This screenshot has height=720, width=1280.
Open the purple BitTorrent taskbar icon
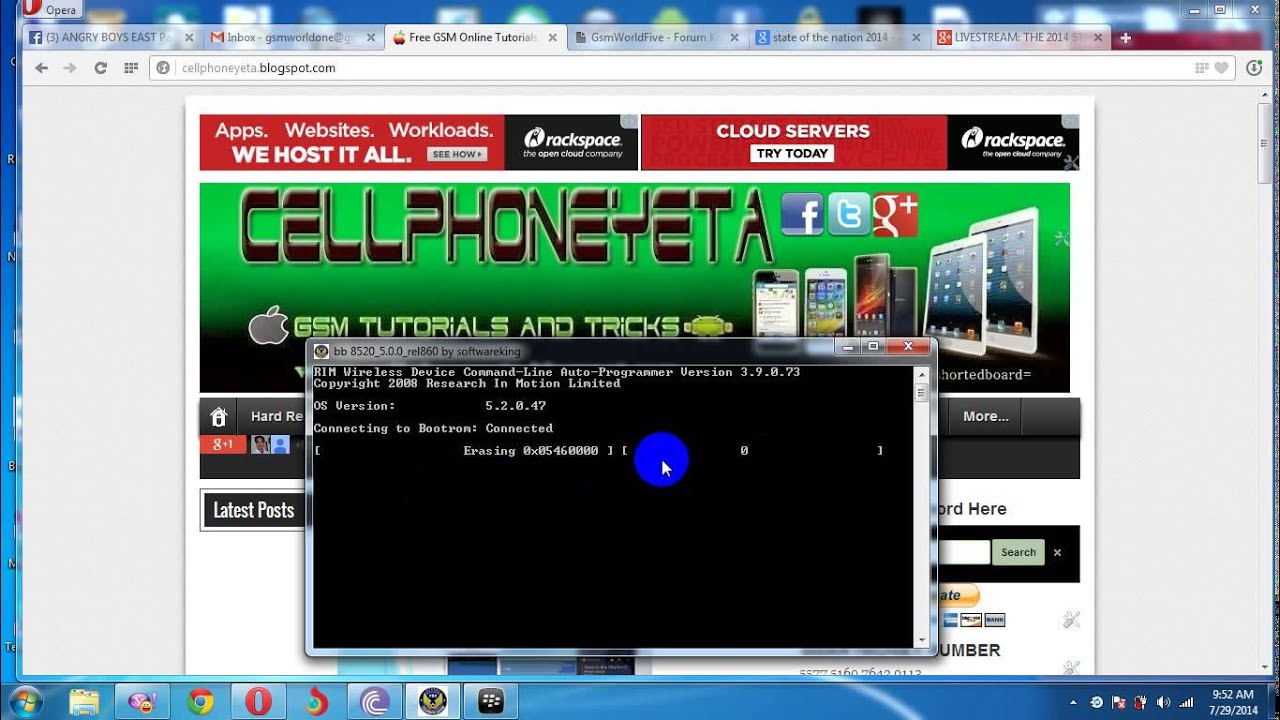pos(374,701)
